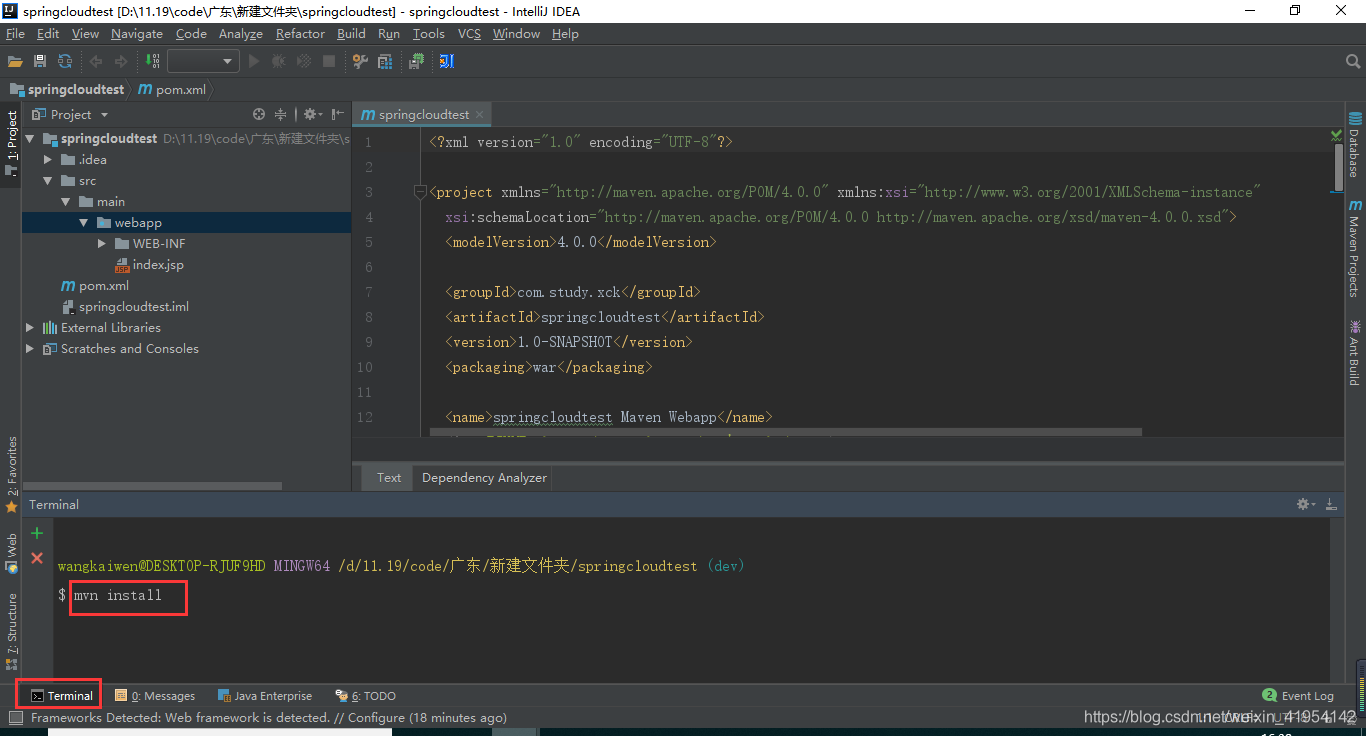The width and height of the screenshot is (1366, 736).
Task: Collapse the webapp folder
Action: [x=84, y=223]
